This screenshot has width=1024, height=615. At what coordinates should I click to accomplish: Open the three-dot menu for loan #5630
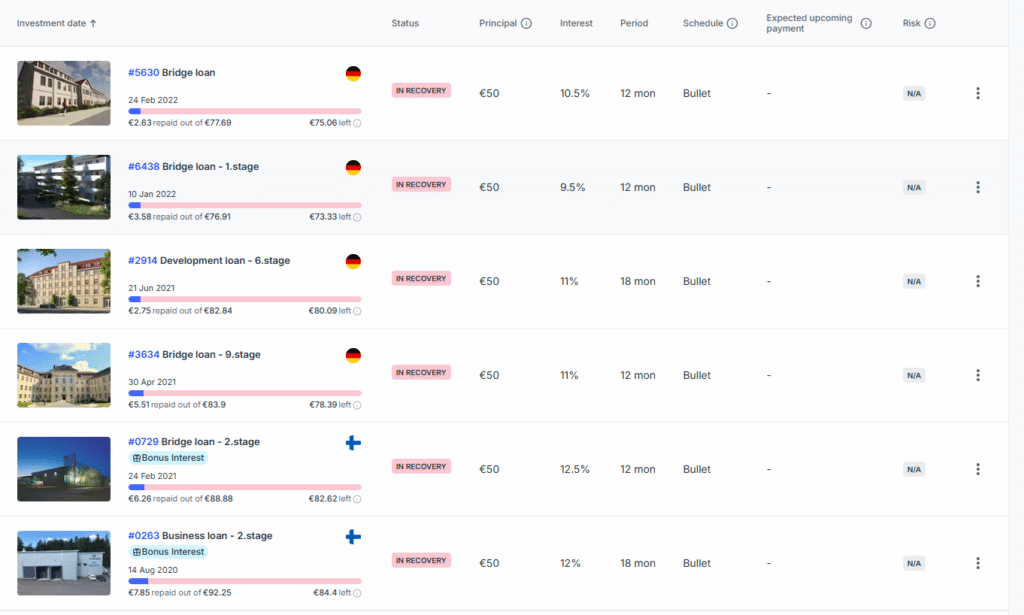(x=977, y=93)
